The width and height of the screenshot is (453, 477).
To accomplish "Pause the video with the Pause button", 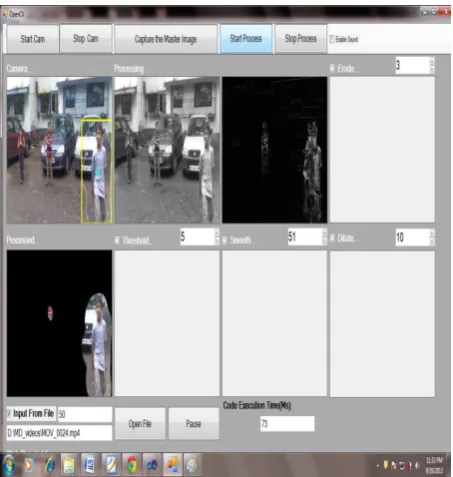I will [x=194, y=423].
